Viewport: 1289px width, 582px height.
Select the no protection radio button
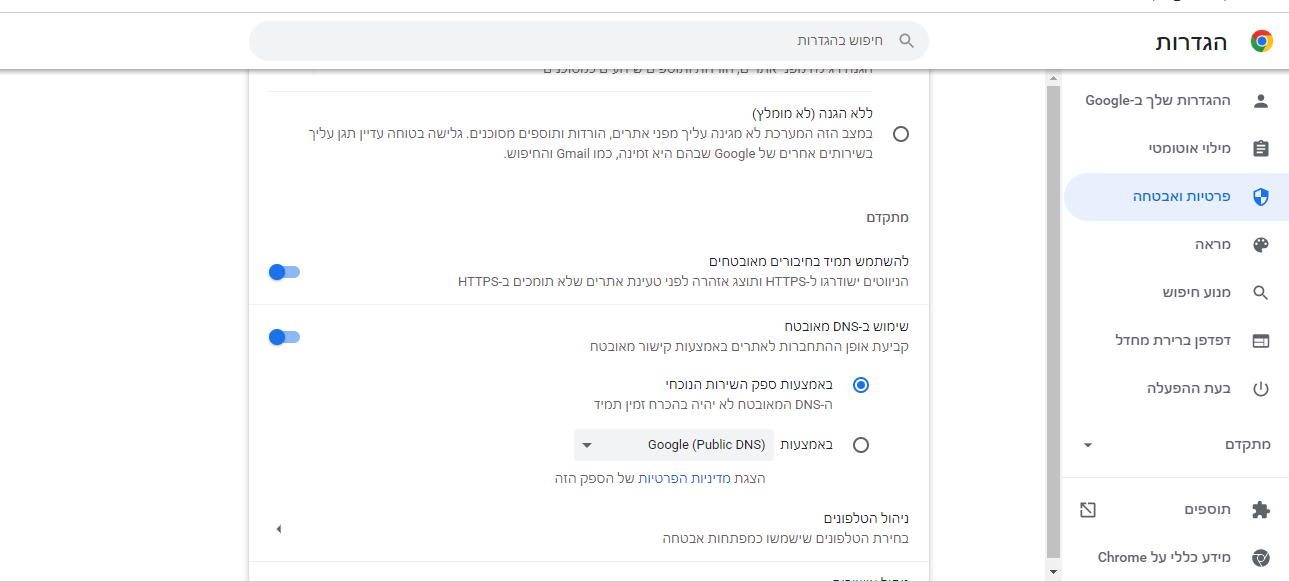coord(901,134)
